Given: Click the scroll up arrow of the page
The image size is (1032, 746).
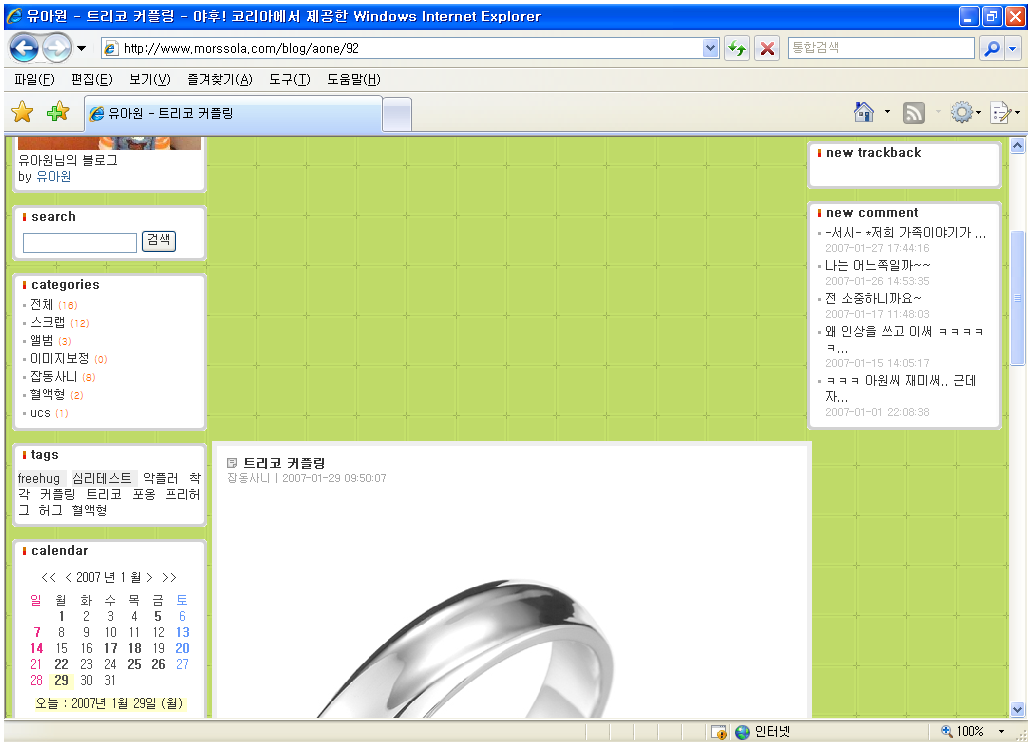Looking at the screenshot, I should pyautogui.click(x=1018, y=145).
